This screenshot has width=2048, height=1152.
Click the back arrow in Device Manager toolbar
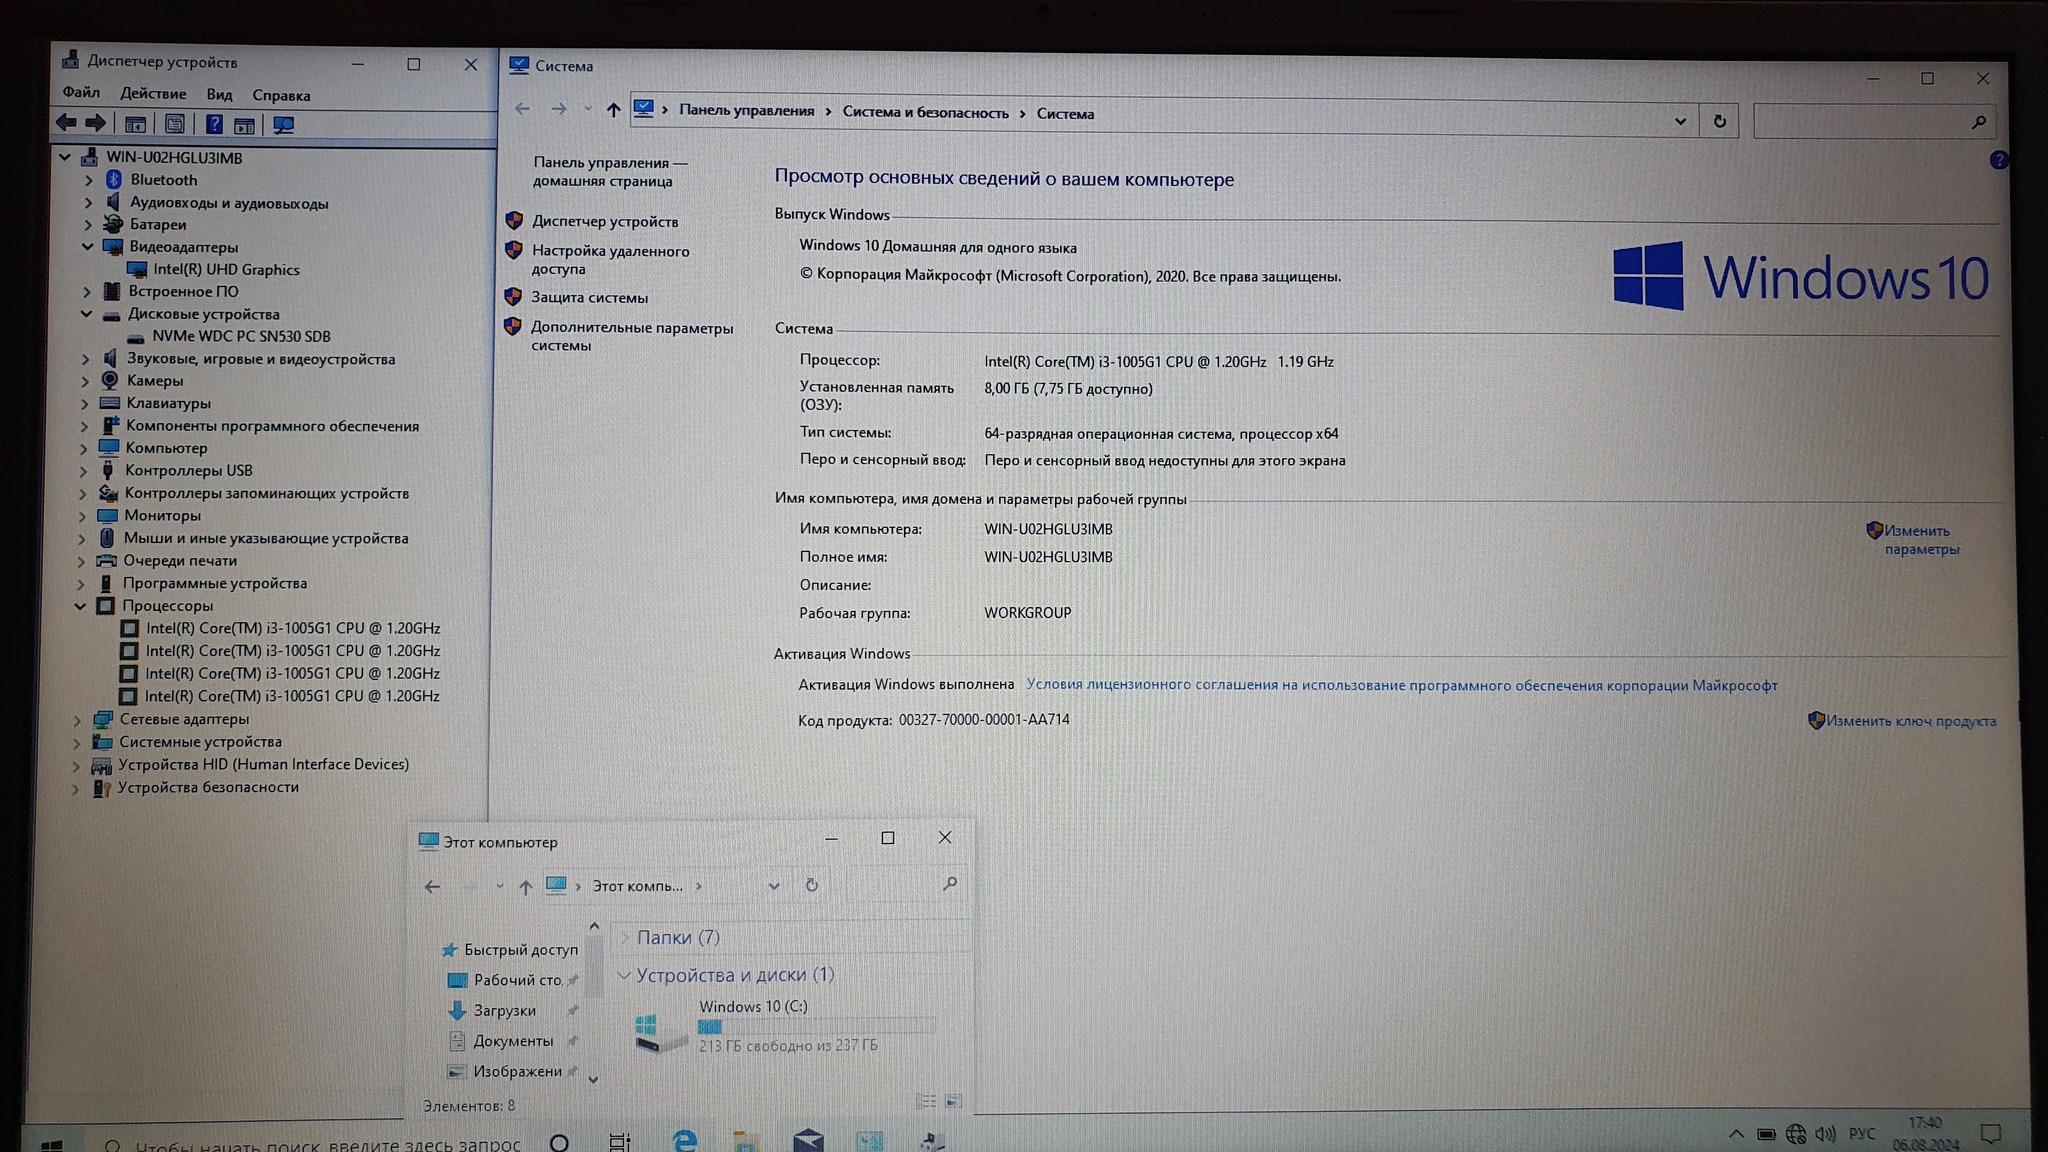pyautogui.click(x=66, y=123)
